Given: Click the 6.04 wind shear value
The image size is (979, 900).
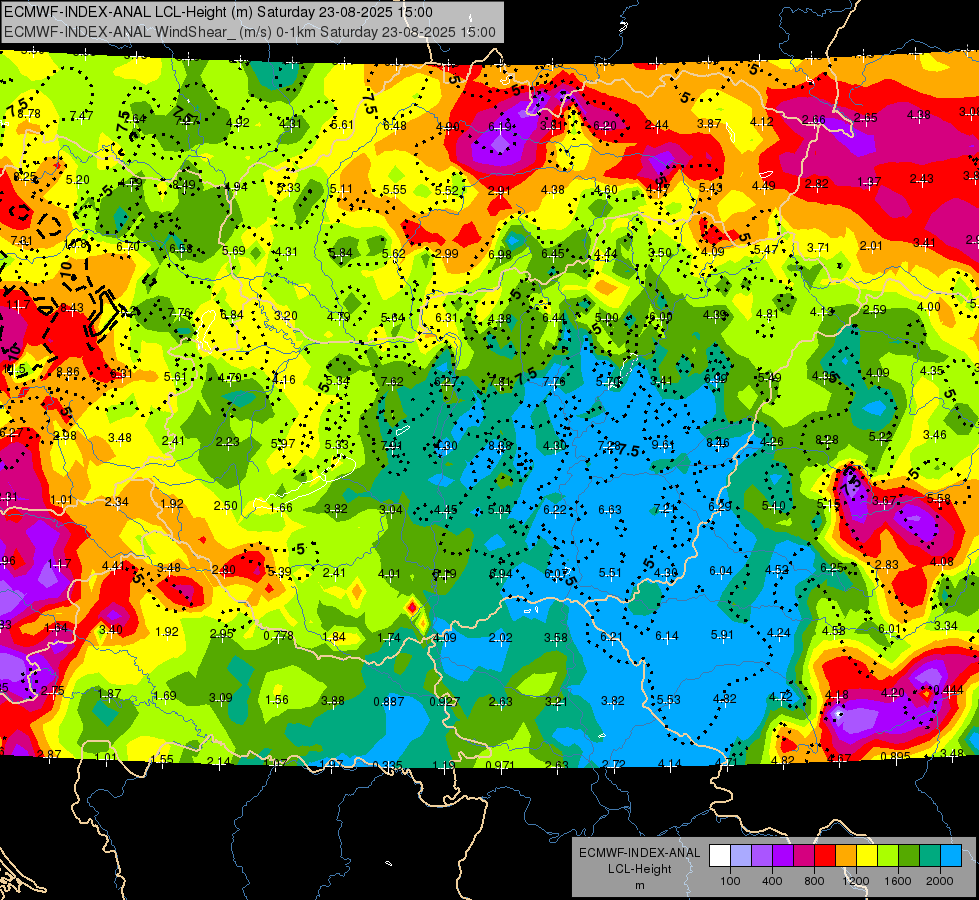Looking at the screenshot, I should pos(721,571).
